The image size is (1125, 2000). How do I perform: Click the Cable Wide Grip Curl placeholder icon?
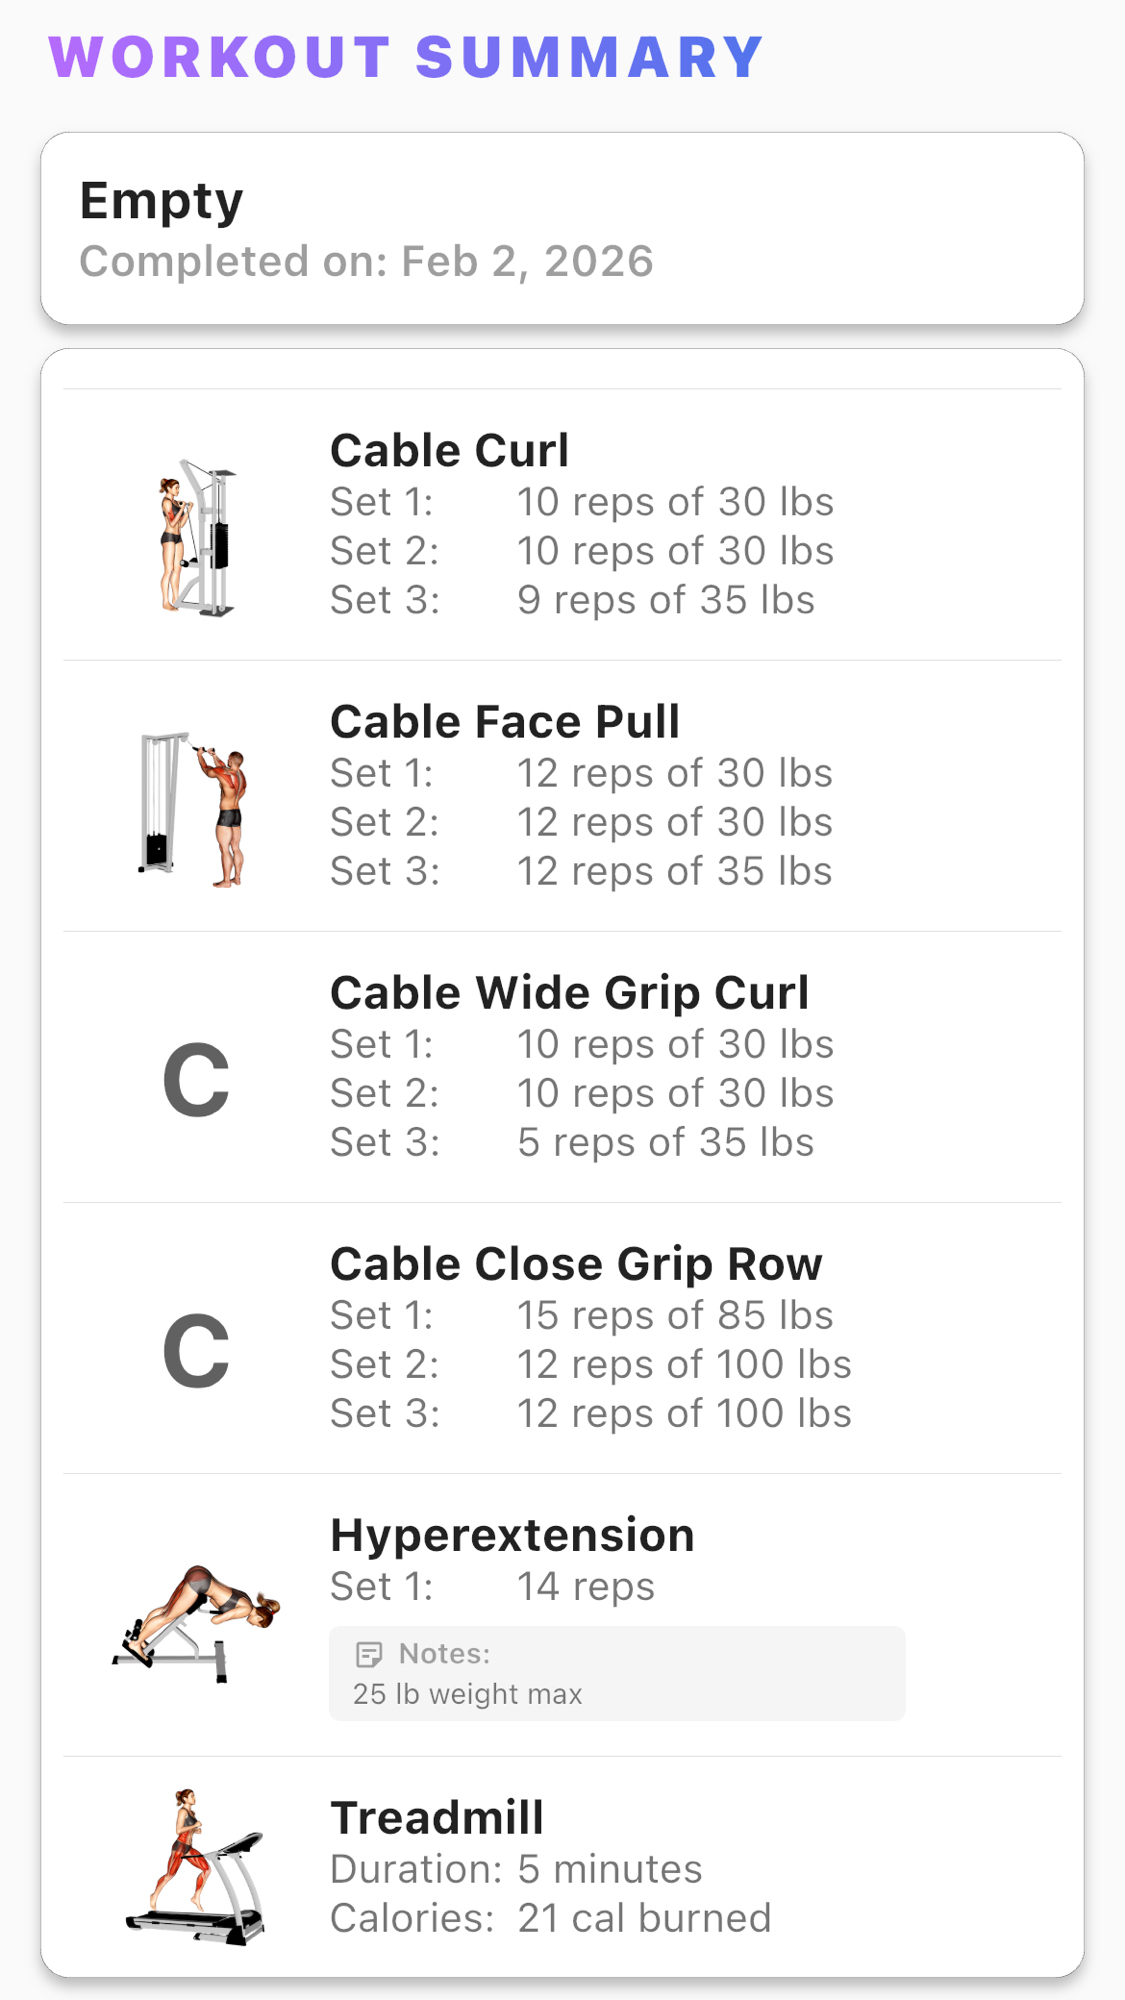(196, 1080)
